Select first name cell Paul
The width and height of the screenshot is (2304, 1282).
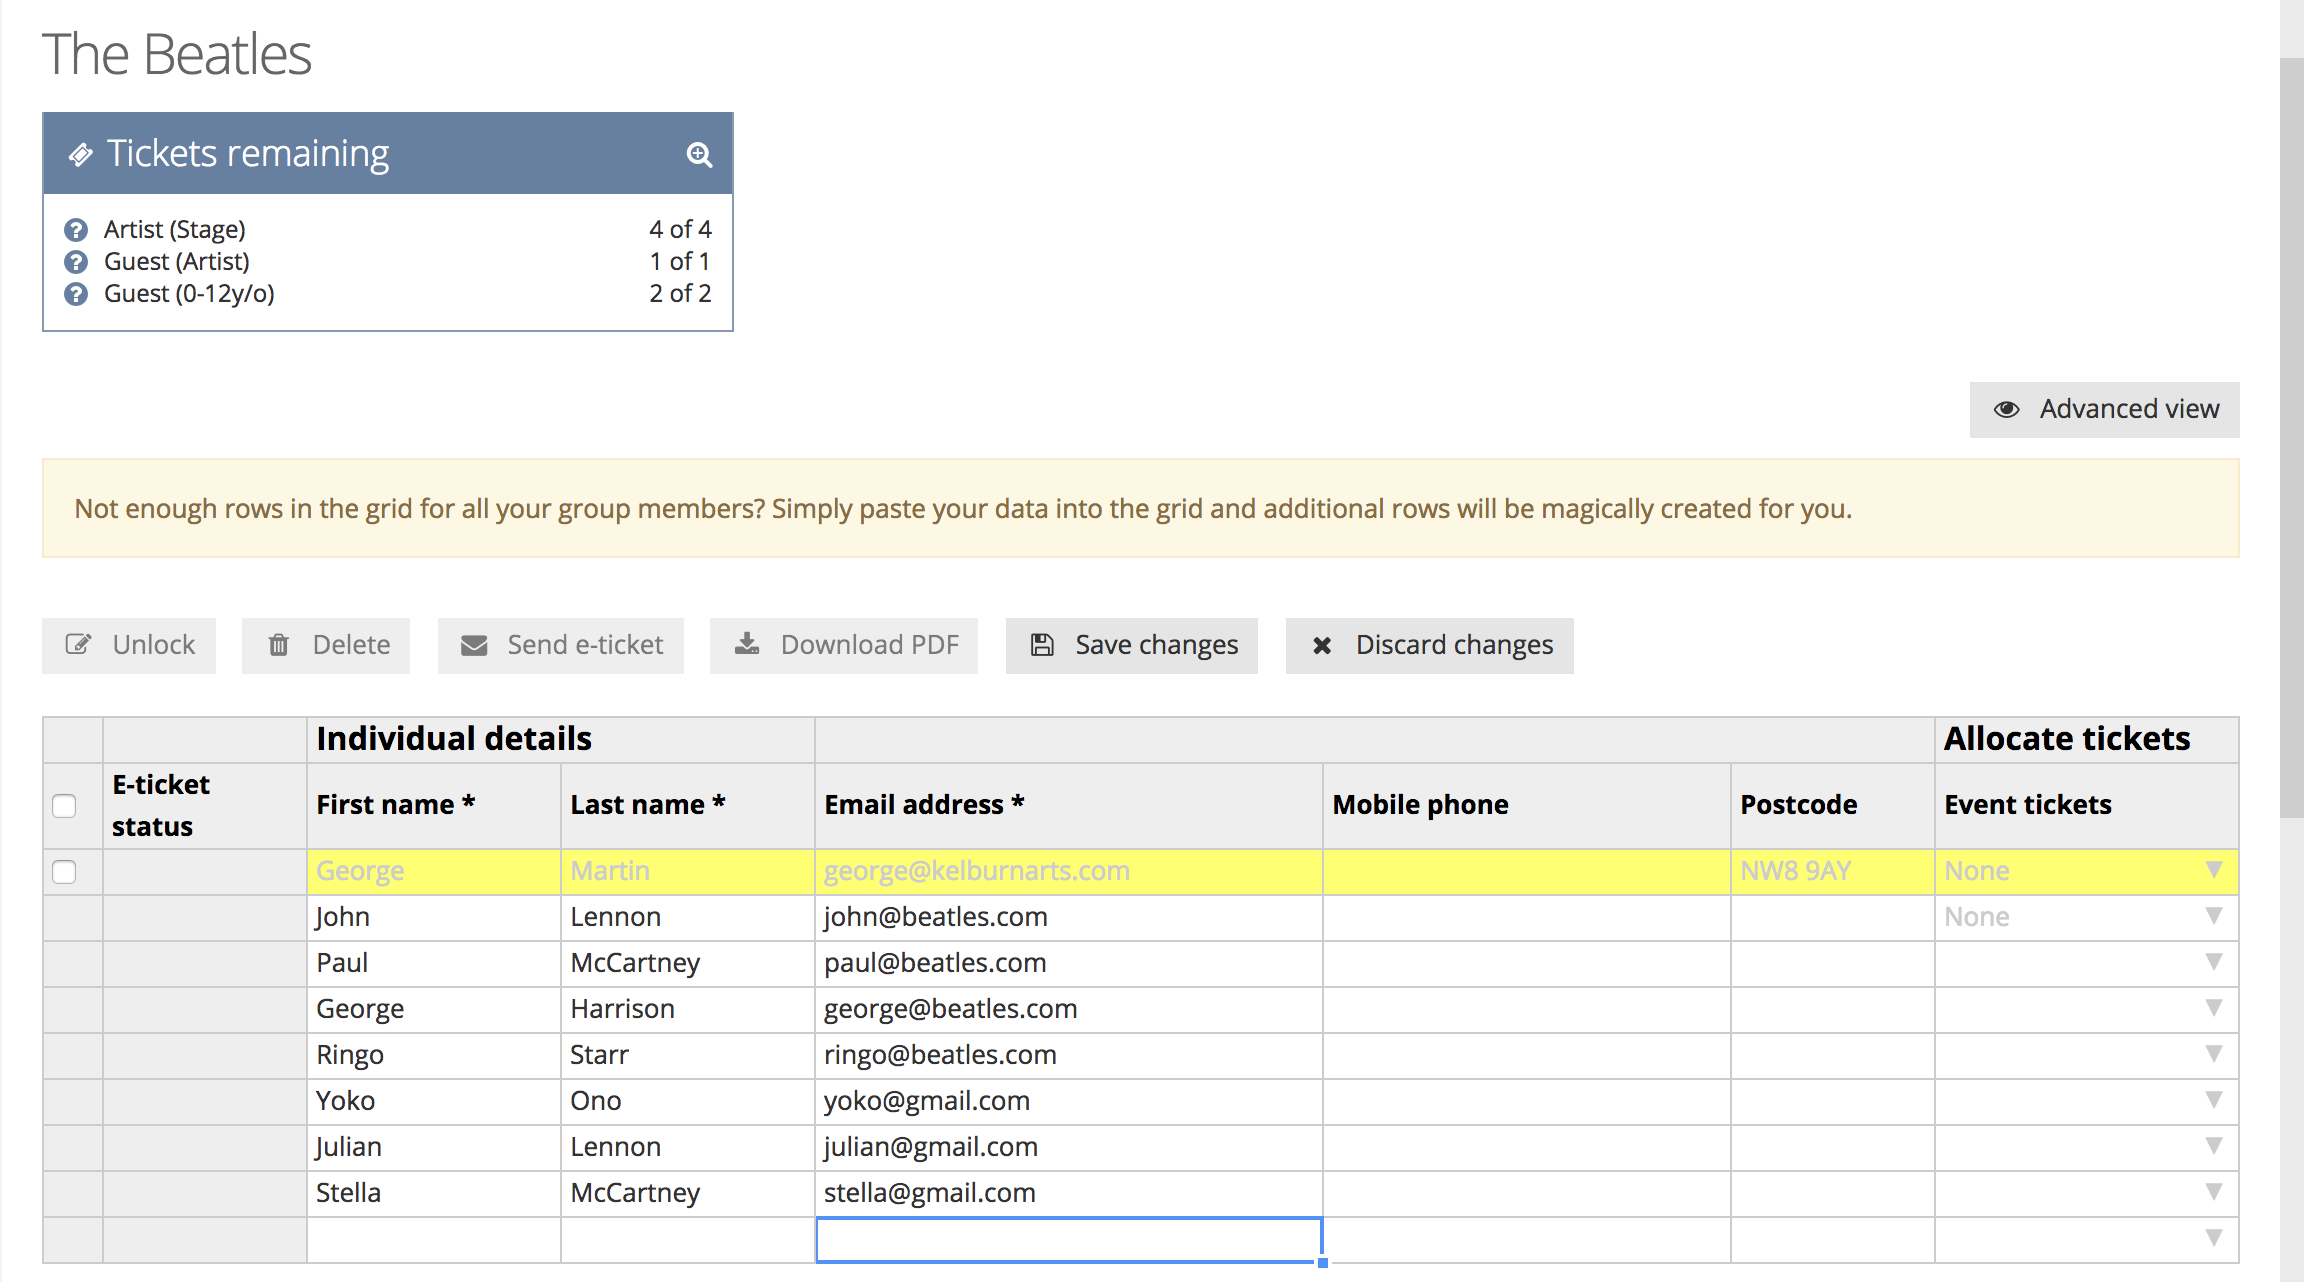pos(433,963)
